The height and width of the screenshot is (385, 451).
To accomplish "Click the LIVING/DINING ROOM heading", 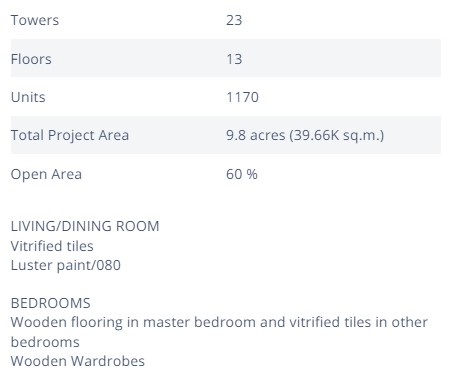I will (x=85, y=226).
